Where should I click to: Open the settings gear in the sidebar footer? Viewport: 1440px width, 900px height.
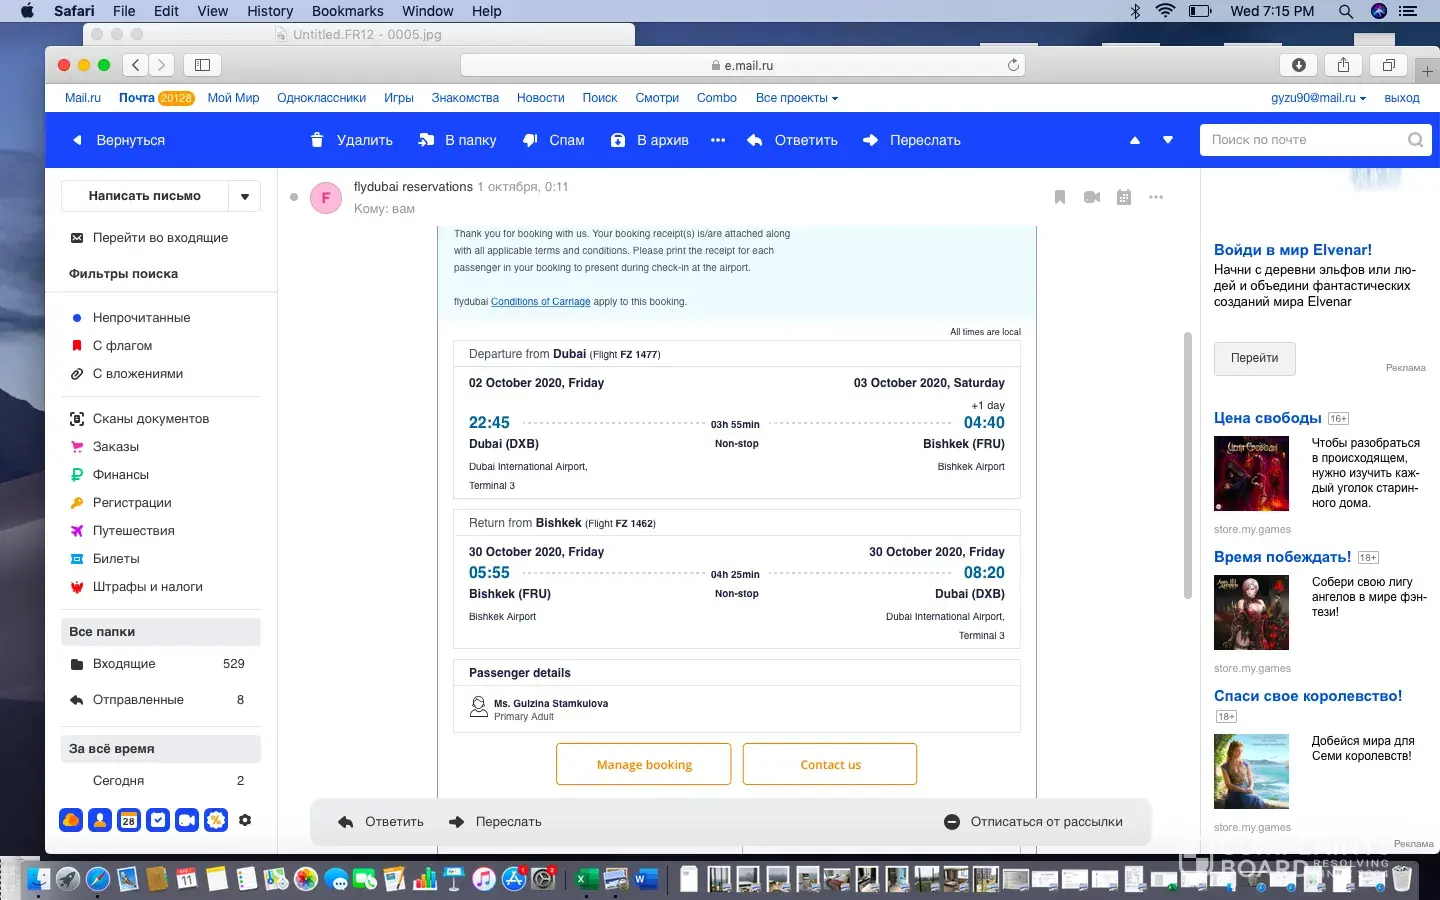point(245,820)
